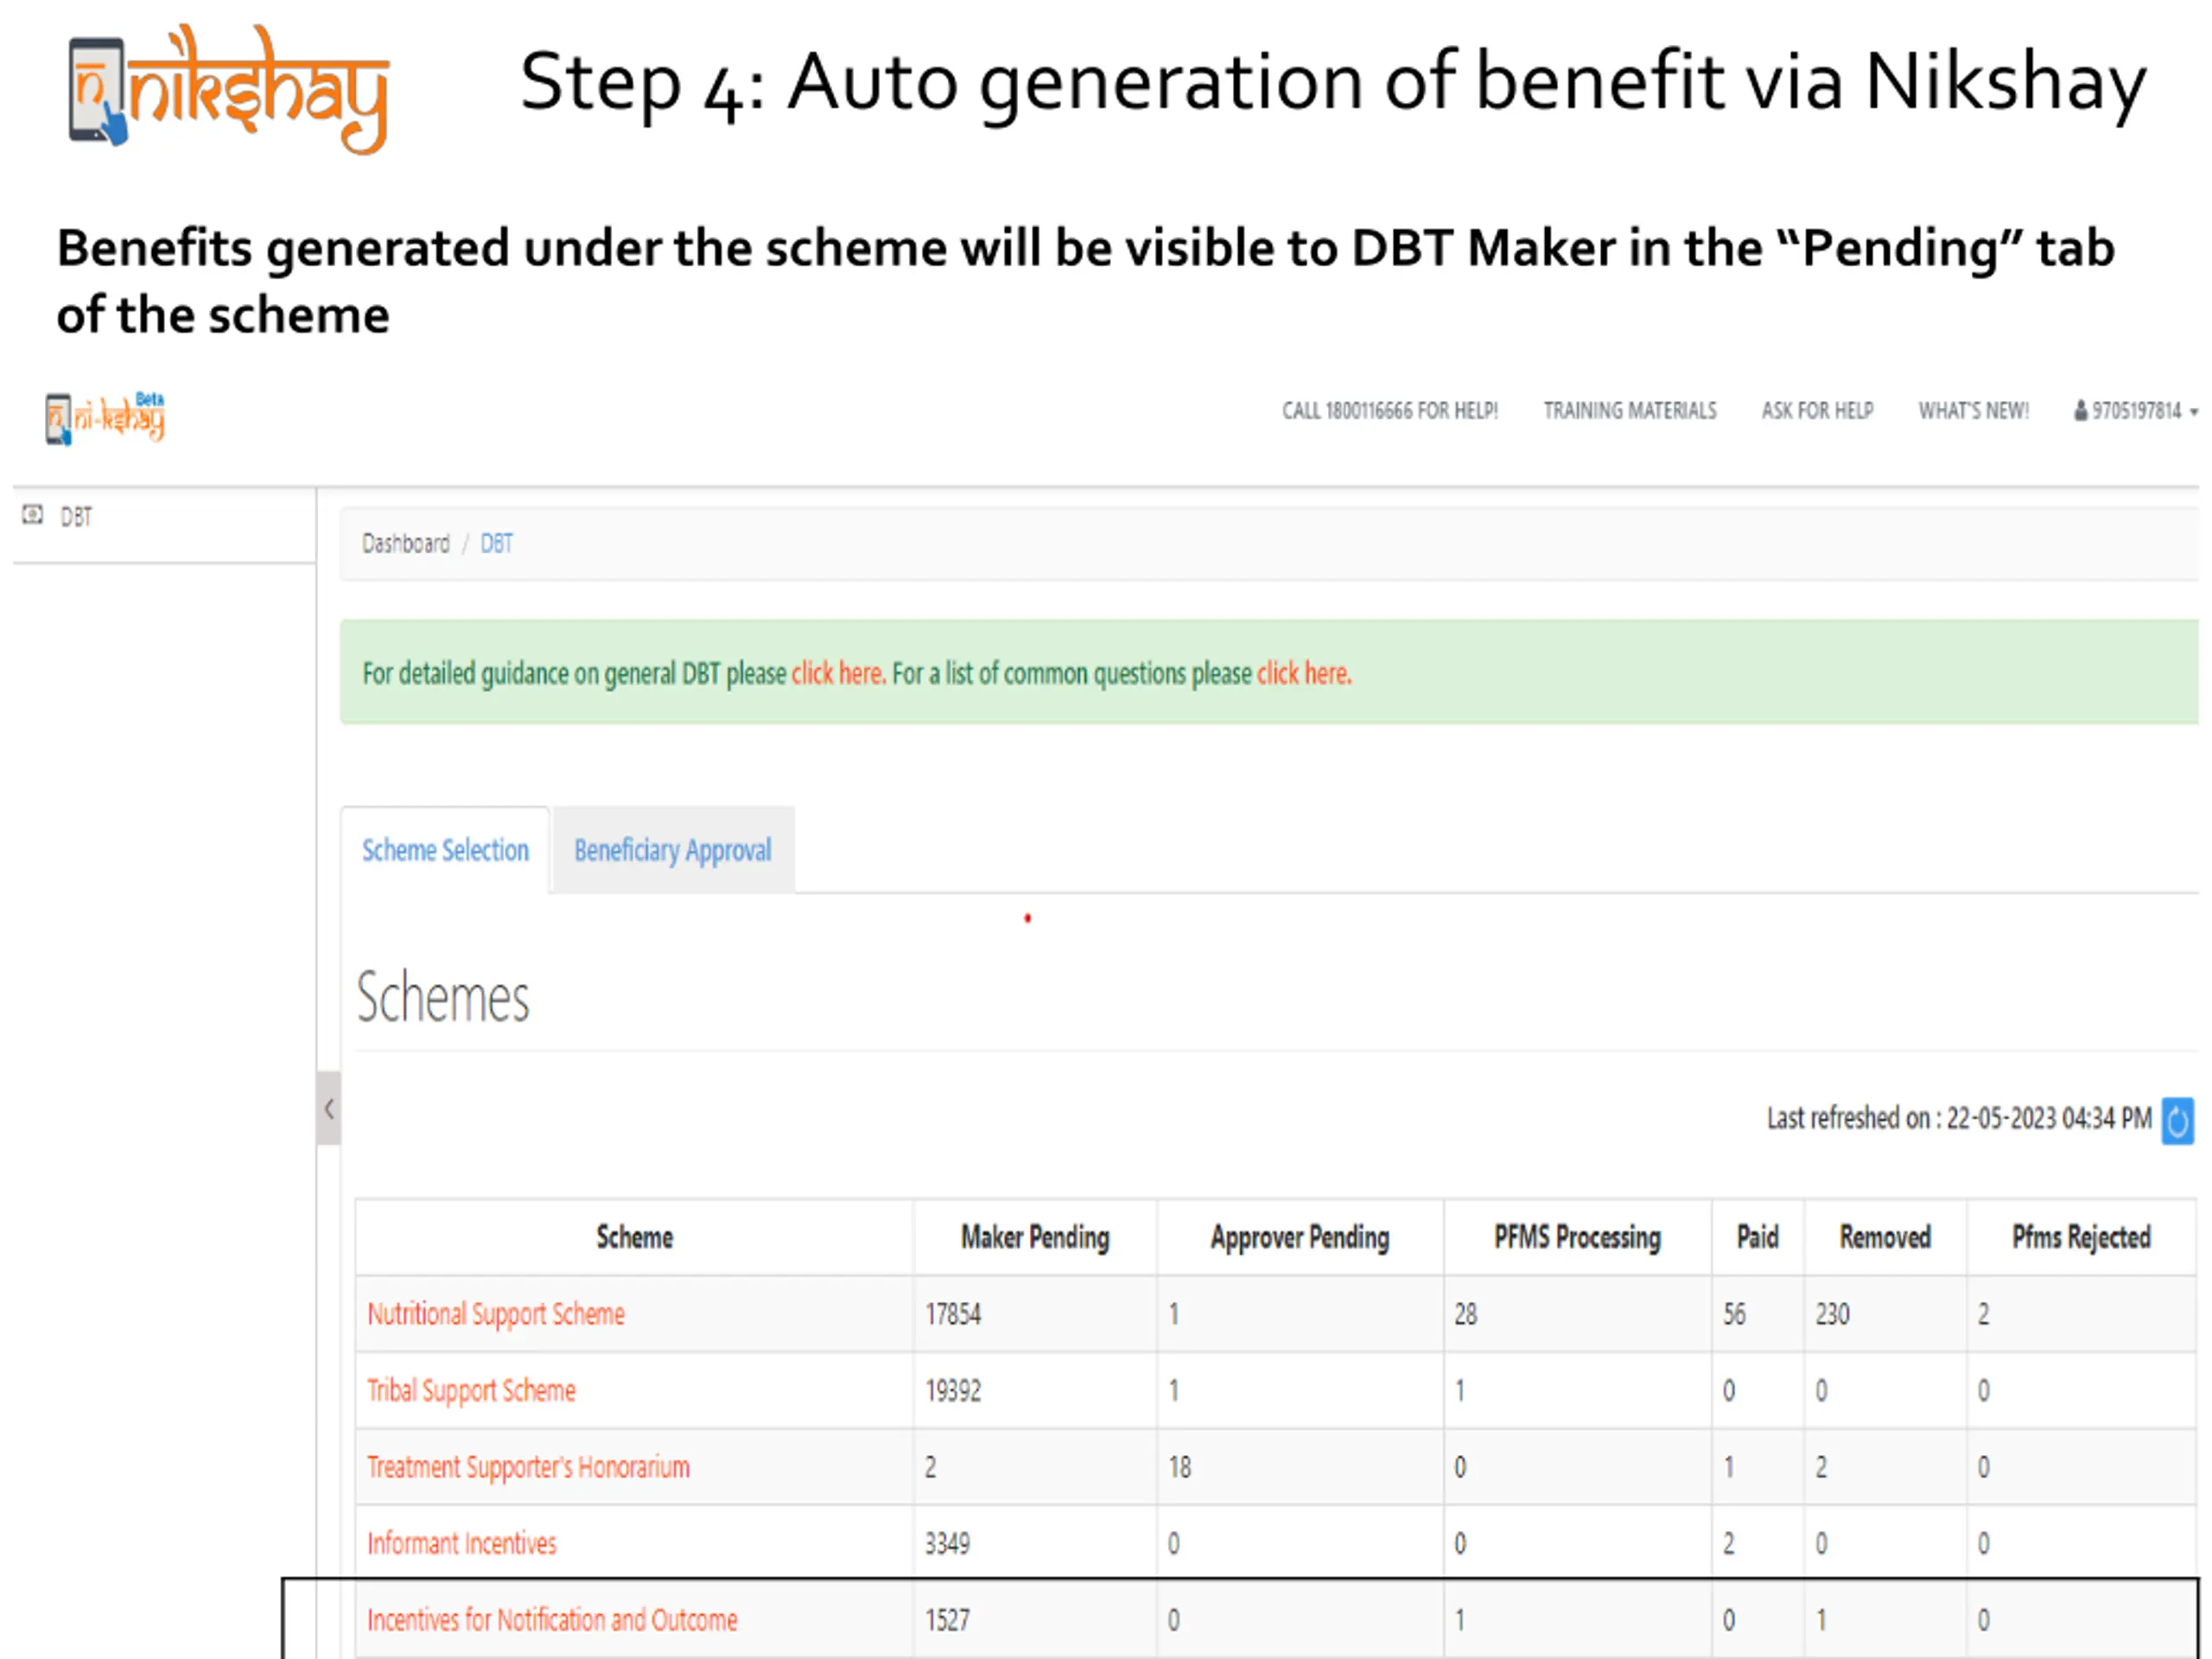Click Maker Pending value 1527

[947, 1620]
